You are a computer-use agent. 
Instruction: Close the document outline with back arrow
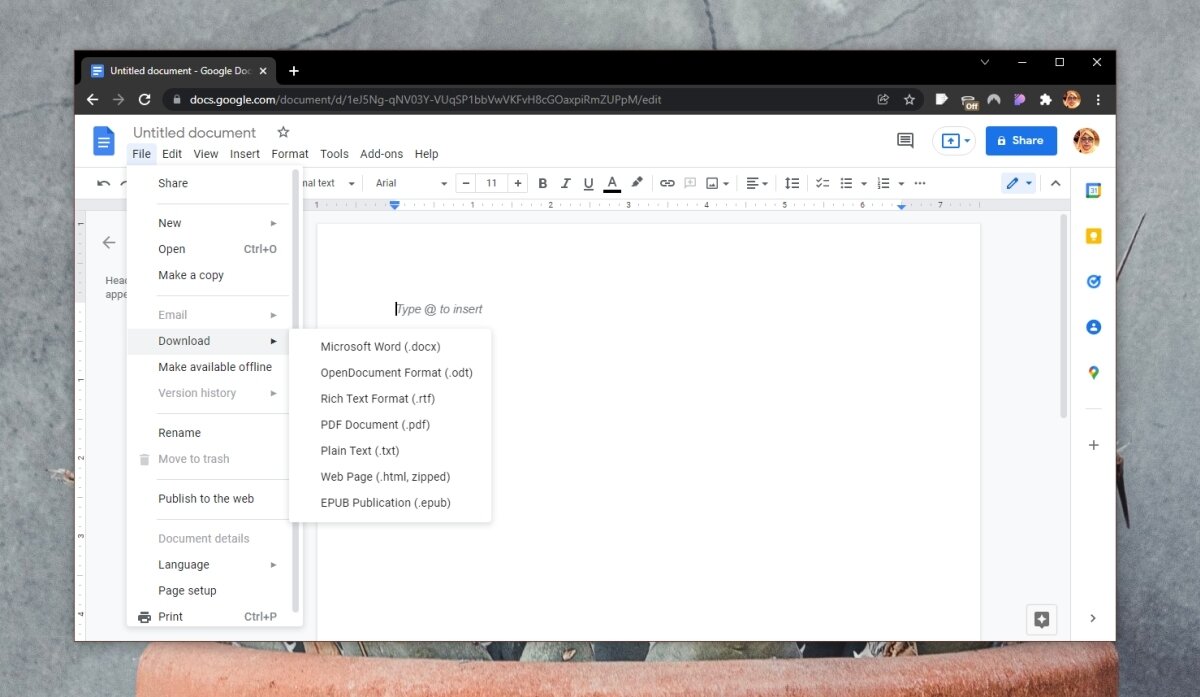tap(109, 242)
